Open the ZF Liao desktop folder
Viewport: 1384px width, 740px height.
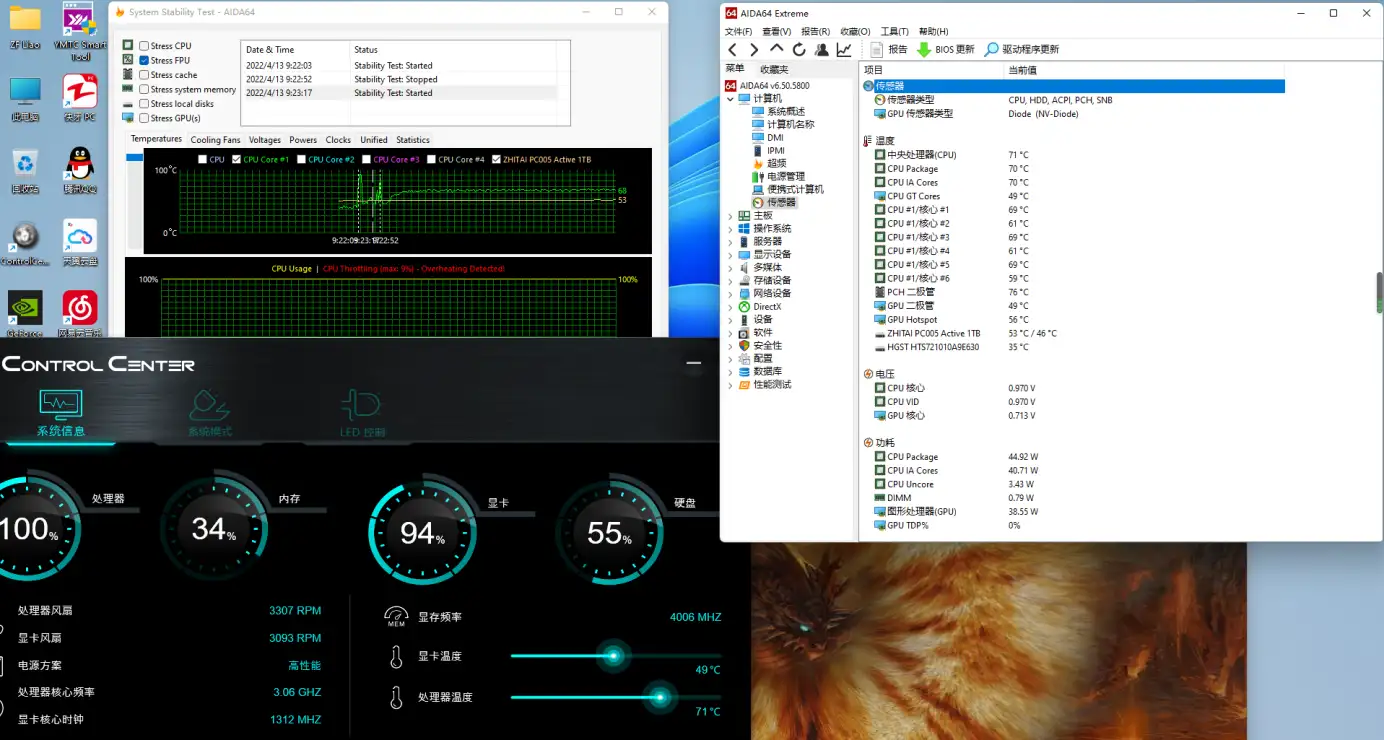click(x=25, y=27)
